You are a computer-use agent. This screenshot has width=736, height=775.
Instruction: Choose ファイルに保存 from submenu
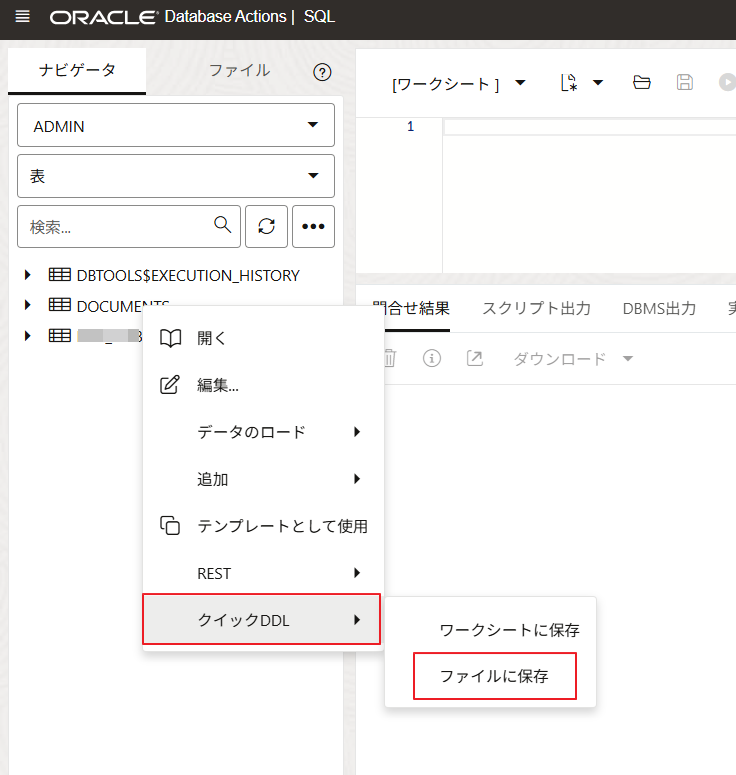pos(494,676)
